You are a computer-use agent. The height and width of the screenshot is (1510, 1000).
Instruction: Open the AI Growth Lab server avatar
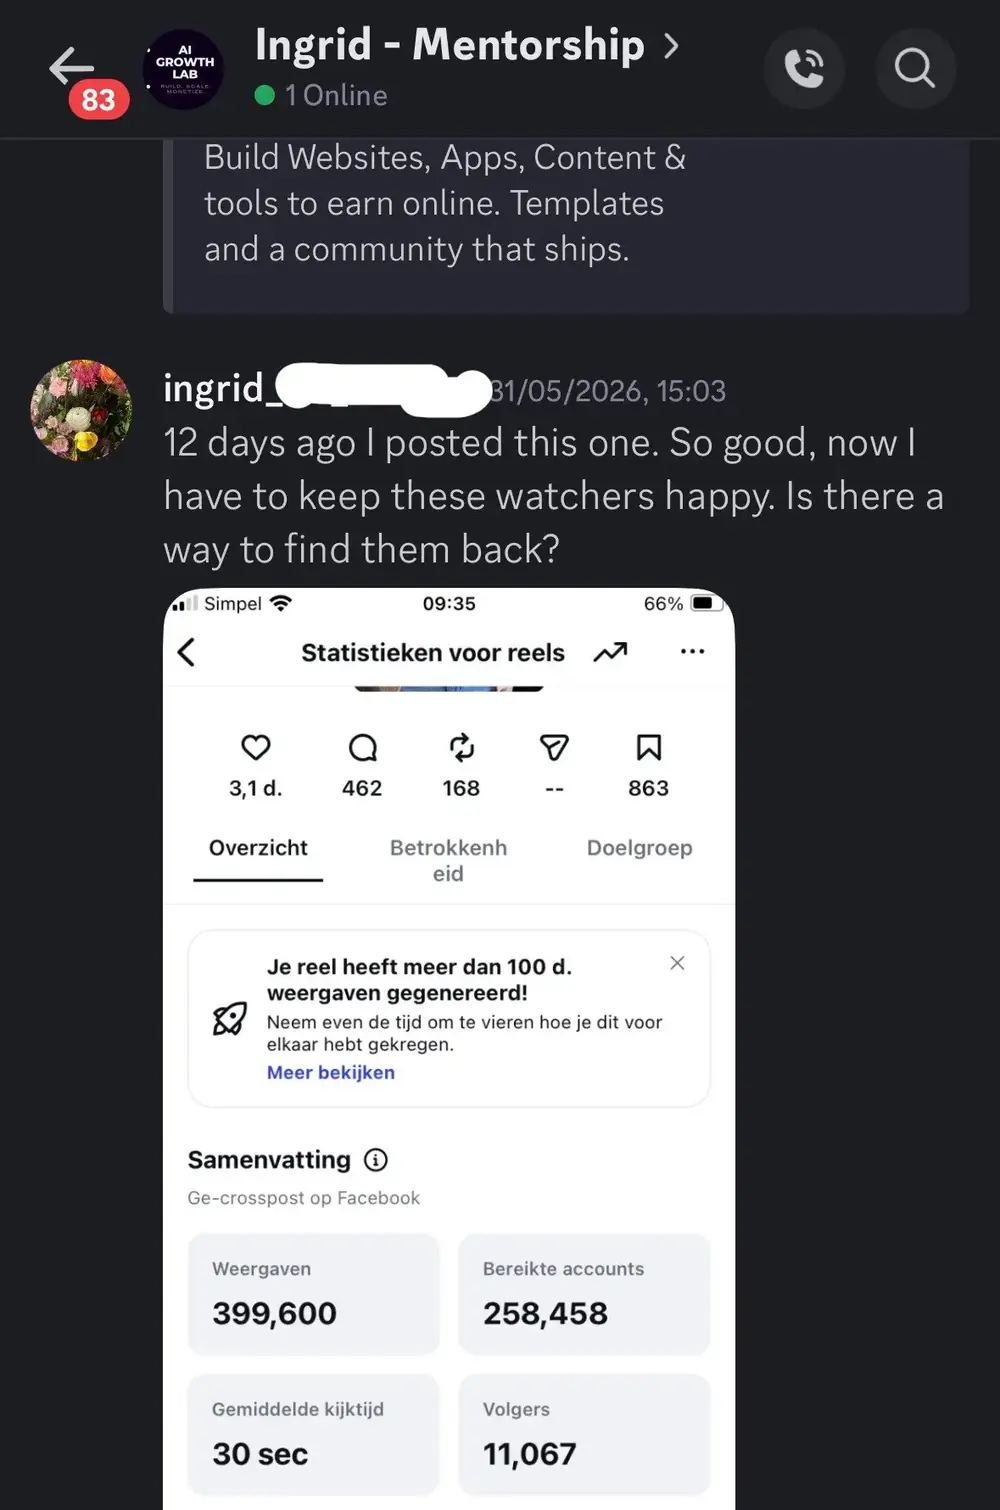point(184,68)
